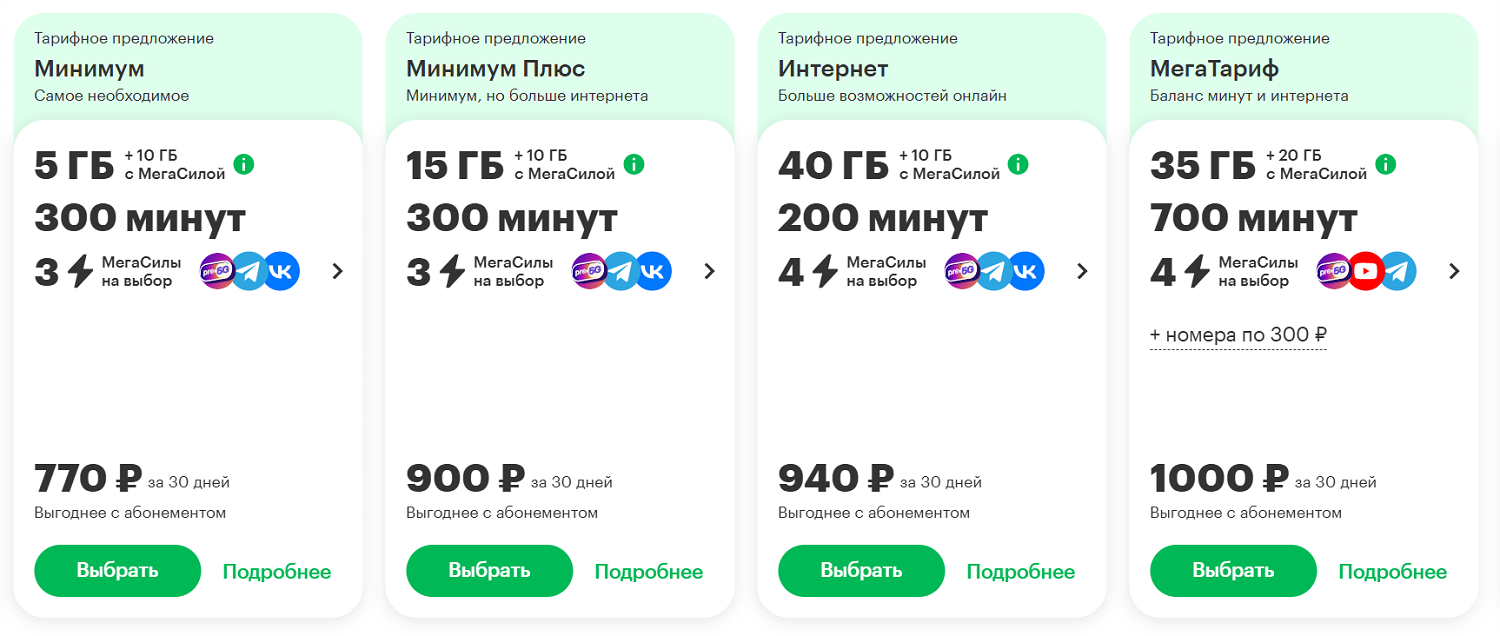This screenshot has width=1500, height=636.
Task: Select the МегаТариф plan via Выбрать
Action: tap(1233, 571)
